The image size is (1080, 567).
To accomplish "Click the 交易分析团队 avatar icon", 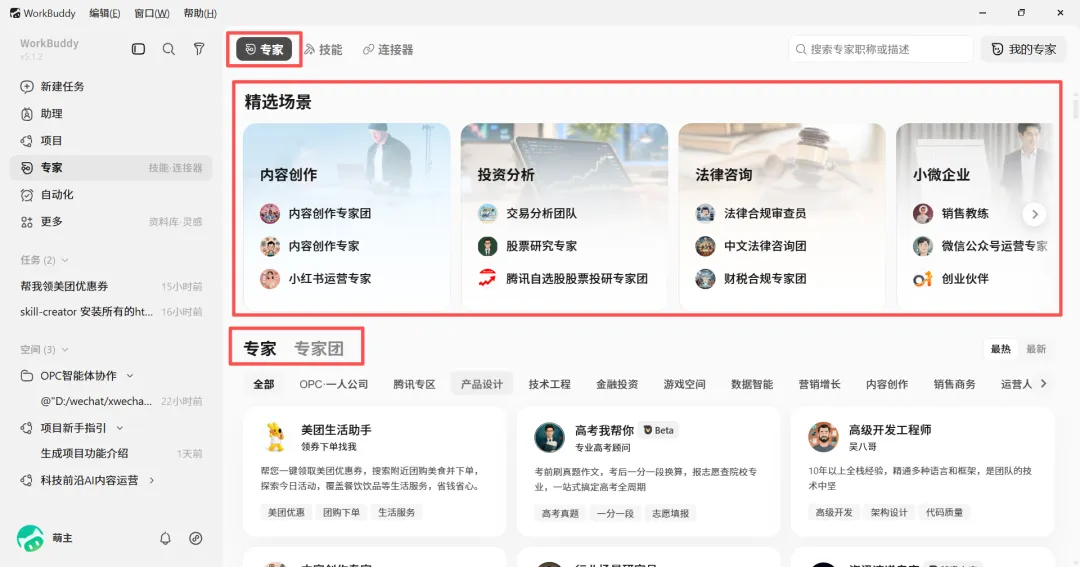I will (488, 214).
